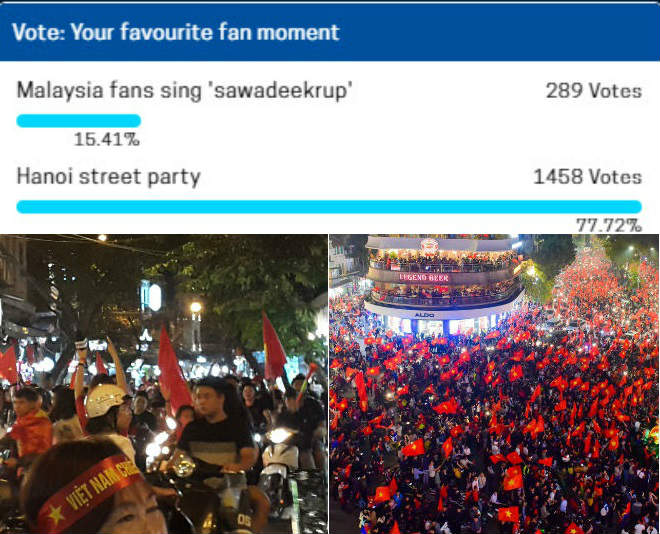Open the right aerial crowd photo
660x534 pixels.
[494, 384]
